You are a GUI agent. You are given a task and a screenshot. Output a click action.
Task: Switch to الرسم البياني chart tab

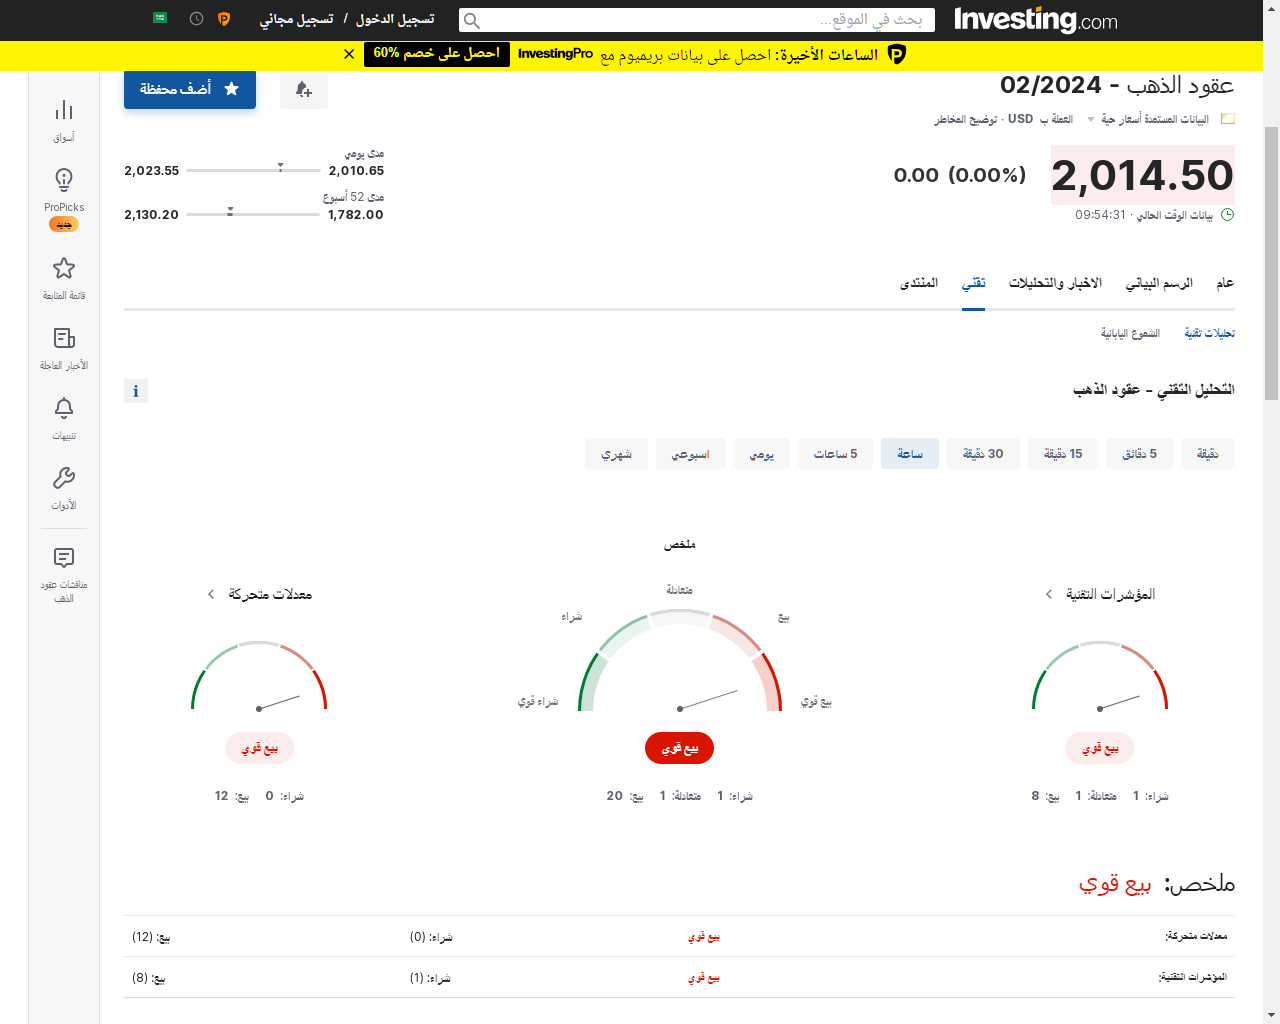(x=1159, y=284)
